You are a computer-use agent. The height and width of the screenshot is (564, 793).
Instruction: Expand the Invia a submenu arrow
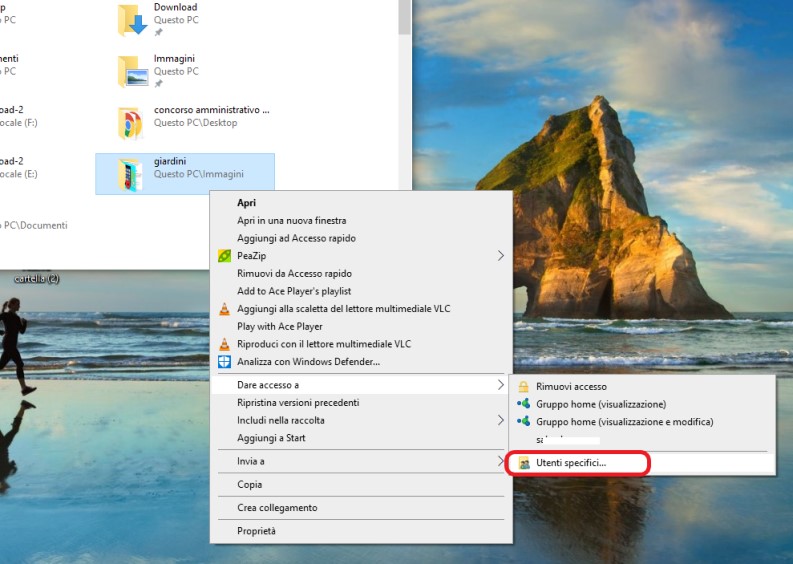coord(501,461)
